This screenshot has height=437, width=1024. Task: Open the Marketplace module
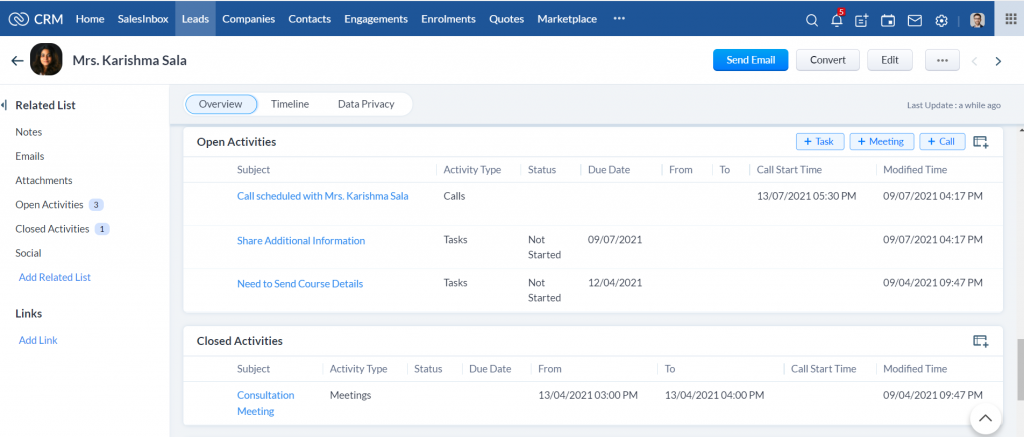pos(567,19)
